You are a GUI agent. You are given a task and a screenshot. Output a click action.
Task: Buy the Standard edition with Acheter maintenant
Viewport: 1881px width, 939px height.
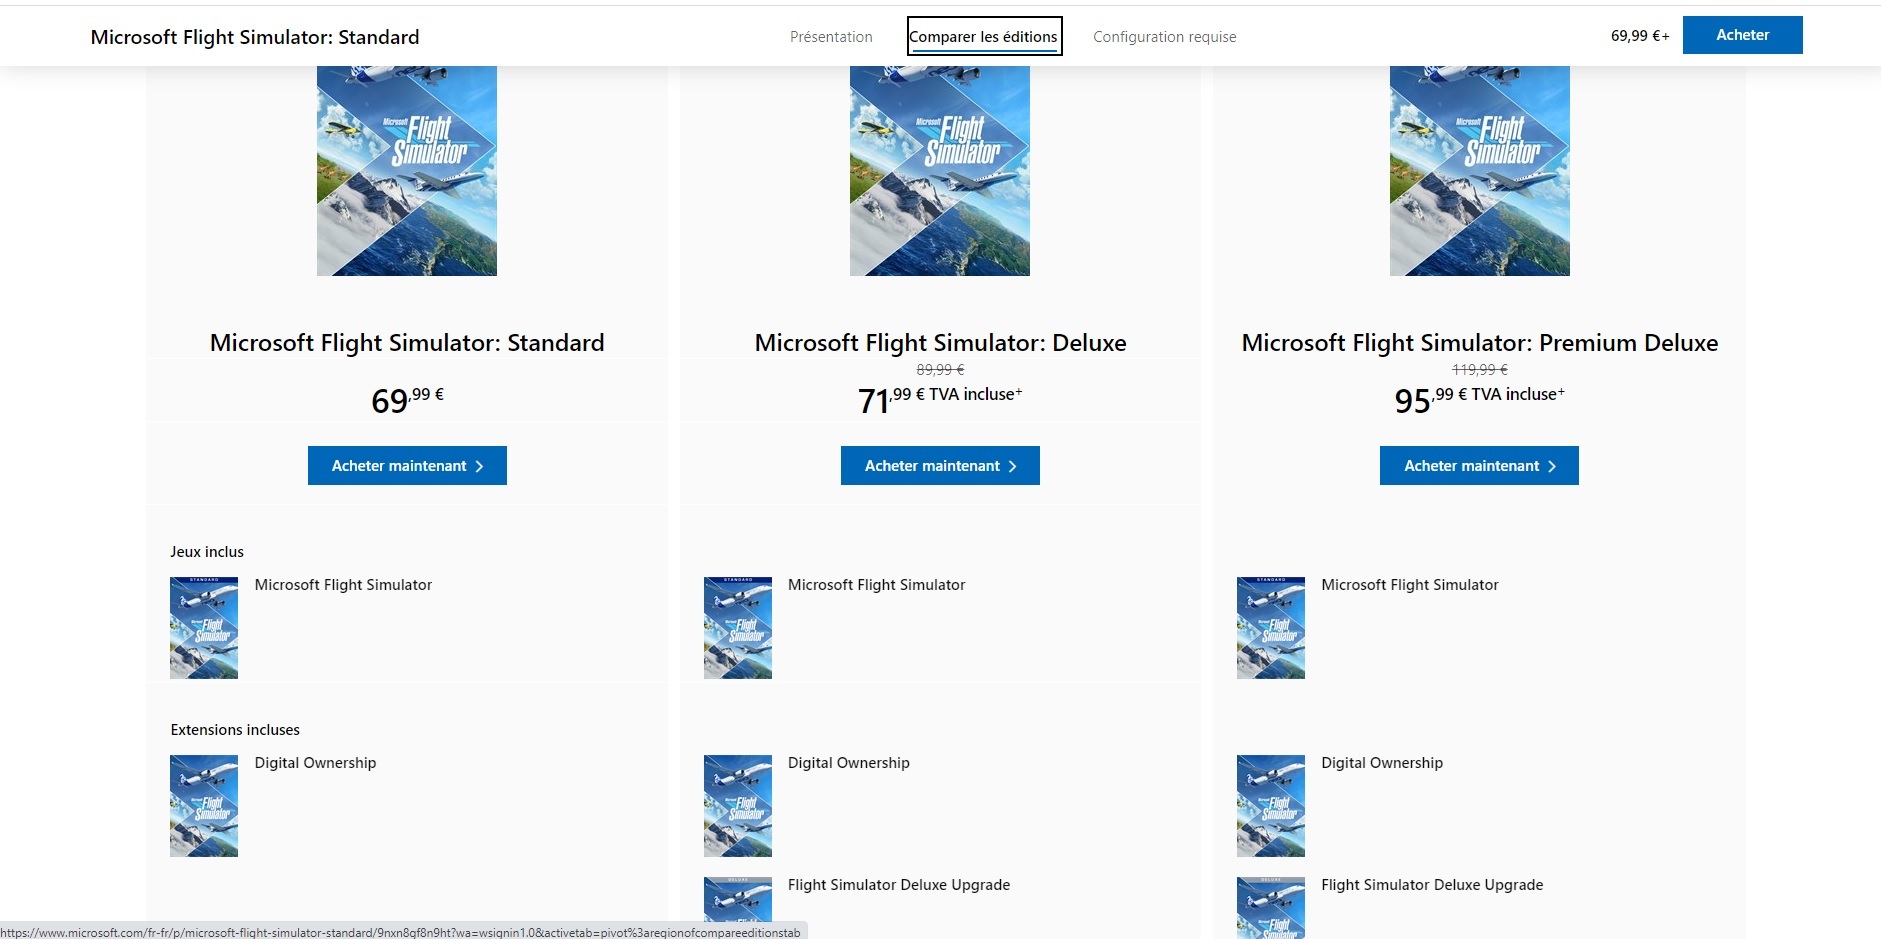coord(407,466)
